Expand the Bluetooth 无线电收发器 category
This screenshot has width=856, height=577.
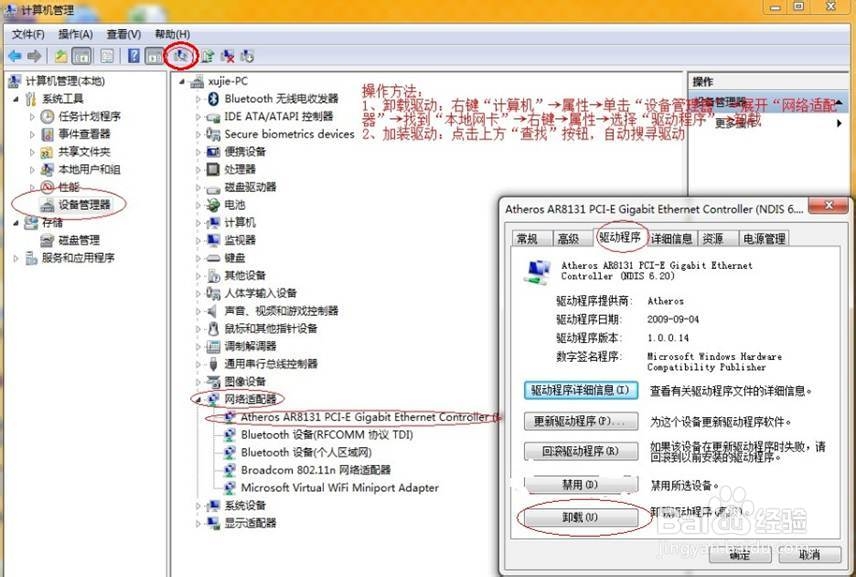(199, 99)
